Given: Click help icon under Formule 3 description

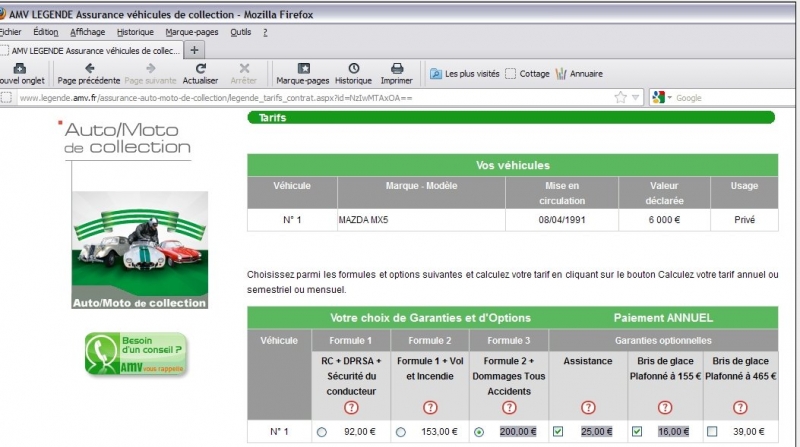Looking at the screenshot, I should click(509, 407).
